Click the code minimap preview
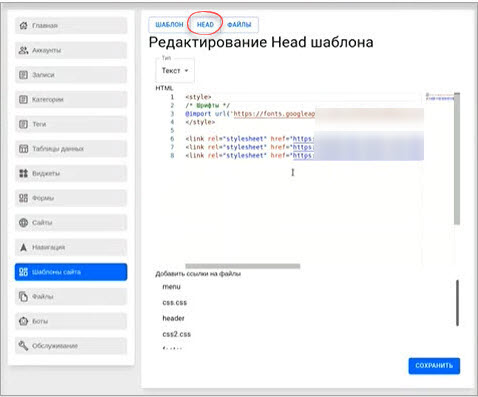This screenshot has width=478, height=397. point(440,97)
